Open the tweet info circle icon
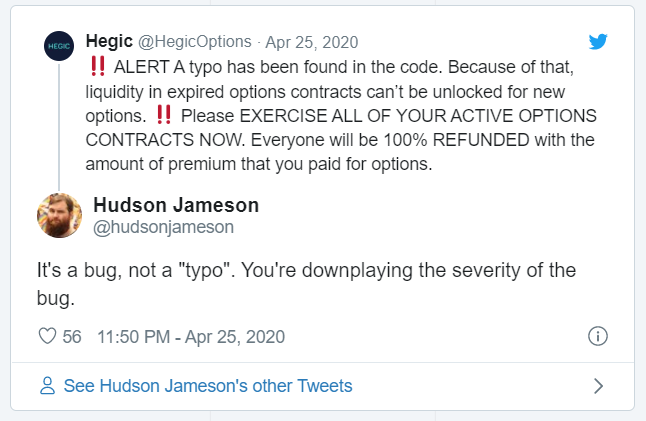Viewport: 646px width, 421px height. [597, 336]
